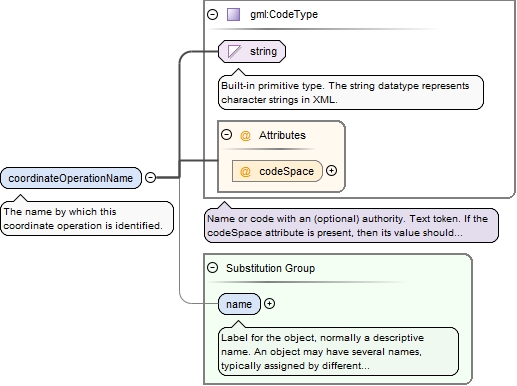Collapse the coordinateOperationName node
Screen dimensions: 517x386
tap(151, 177)
